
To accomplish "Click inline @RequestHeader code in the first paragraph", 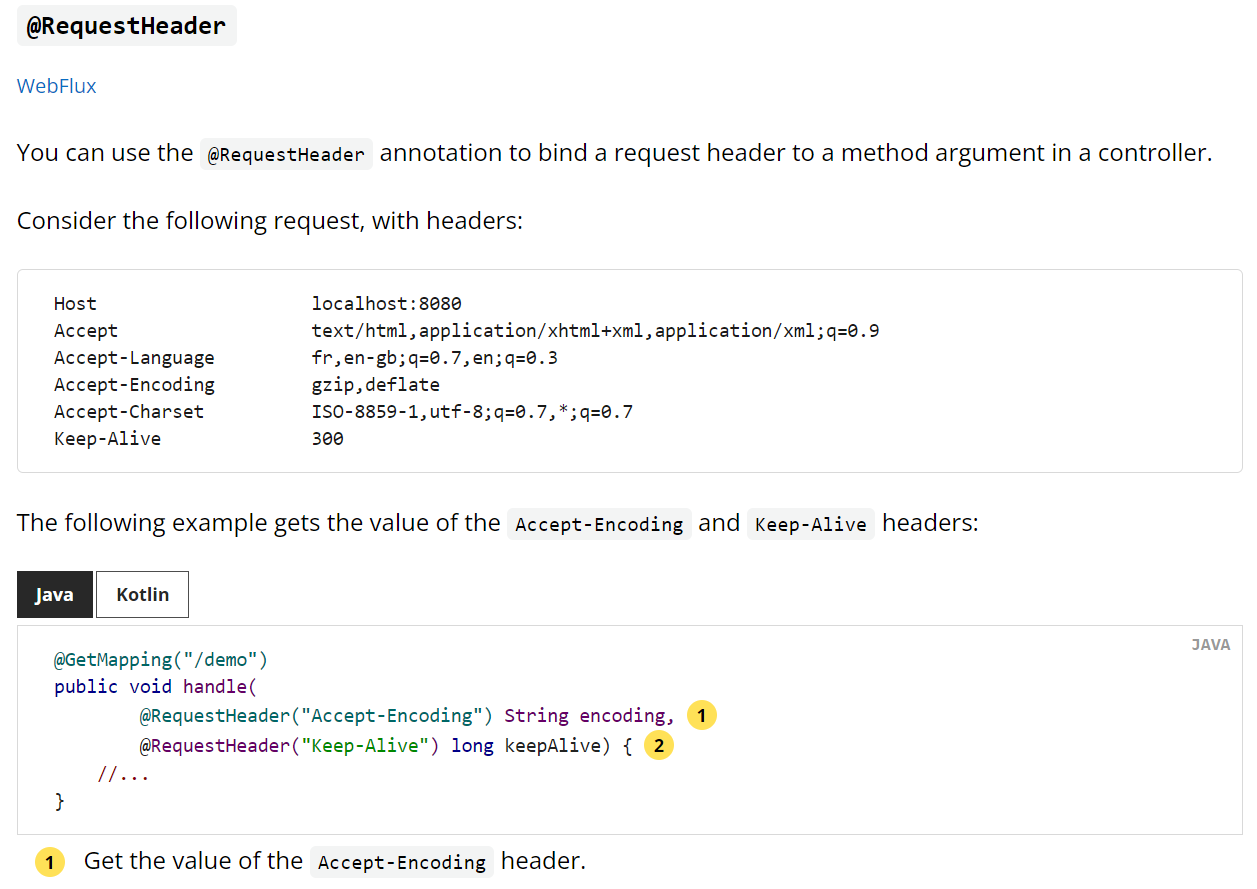I will [x=286, y=155].
